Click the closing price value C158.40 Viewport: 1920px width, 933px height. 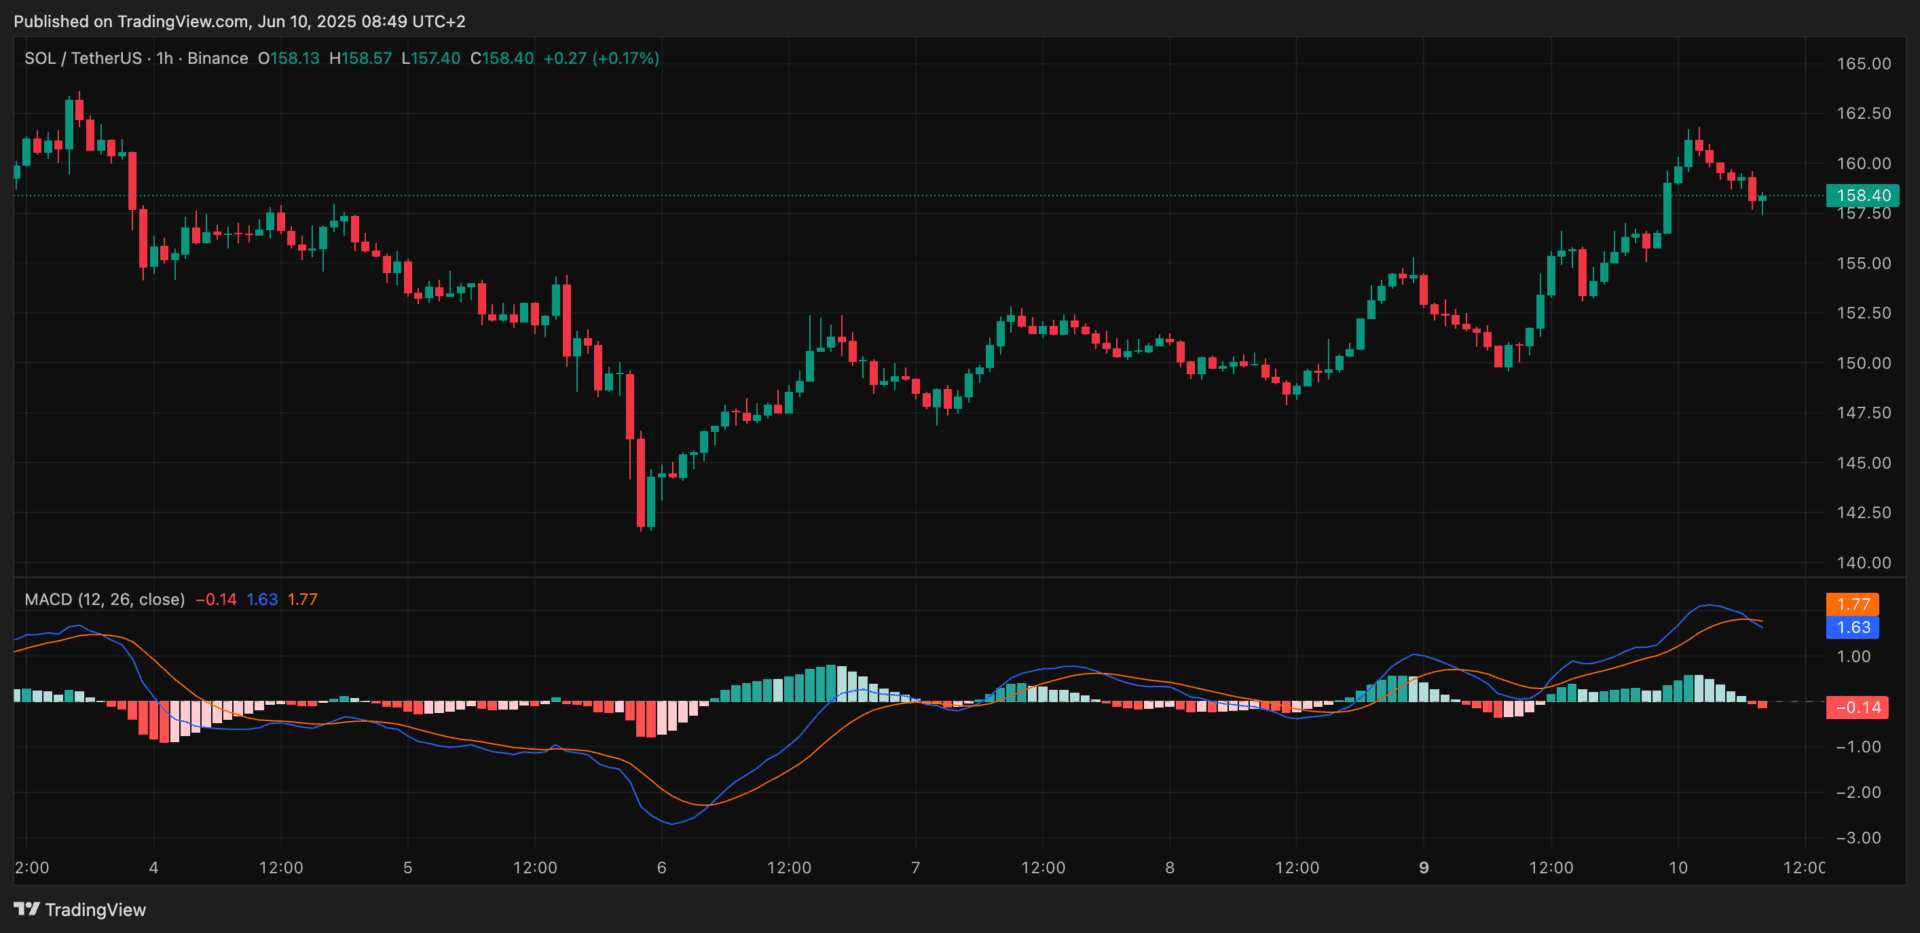point(502,58)
